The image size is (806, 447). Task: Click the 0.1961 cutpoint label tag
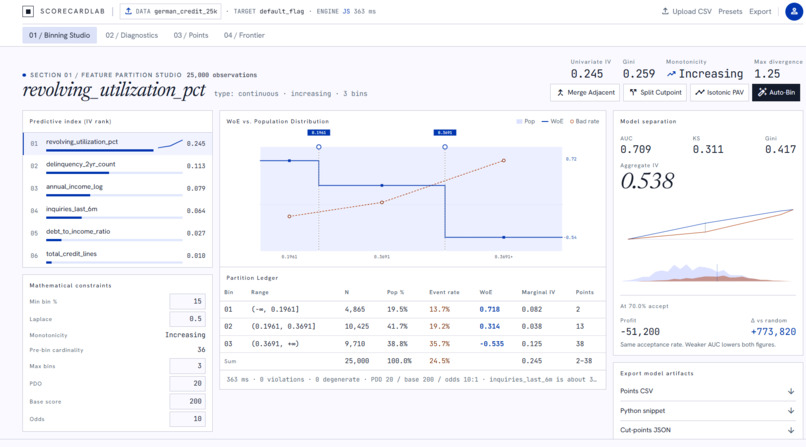tap(319, 133)
